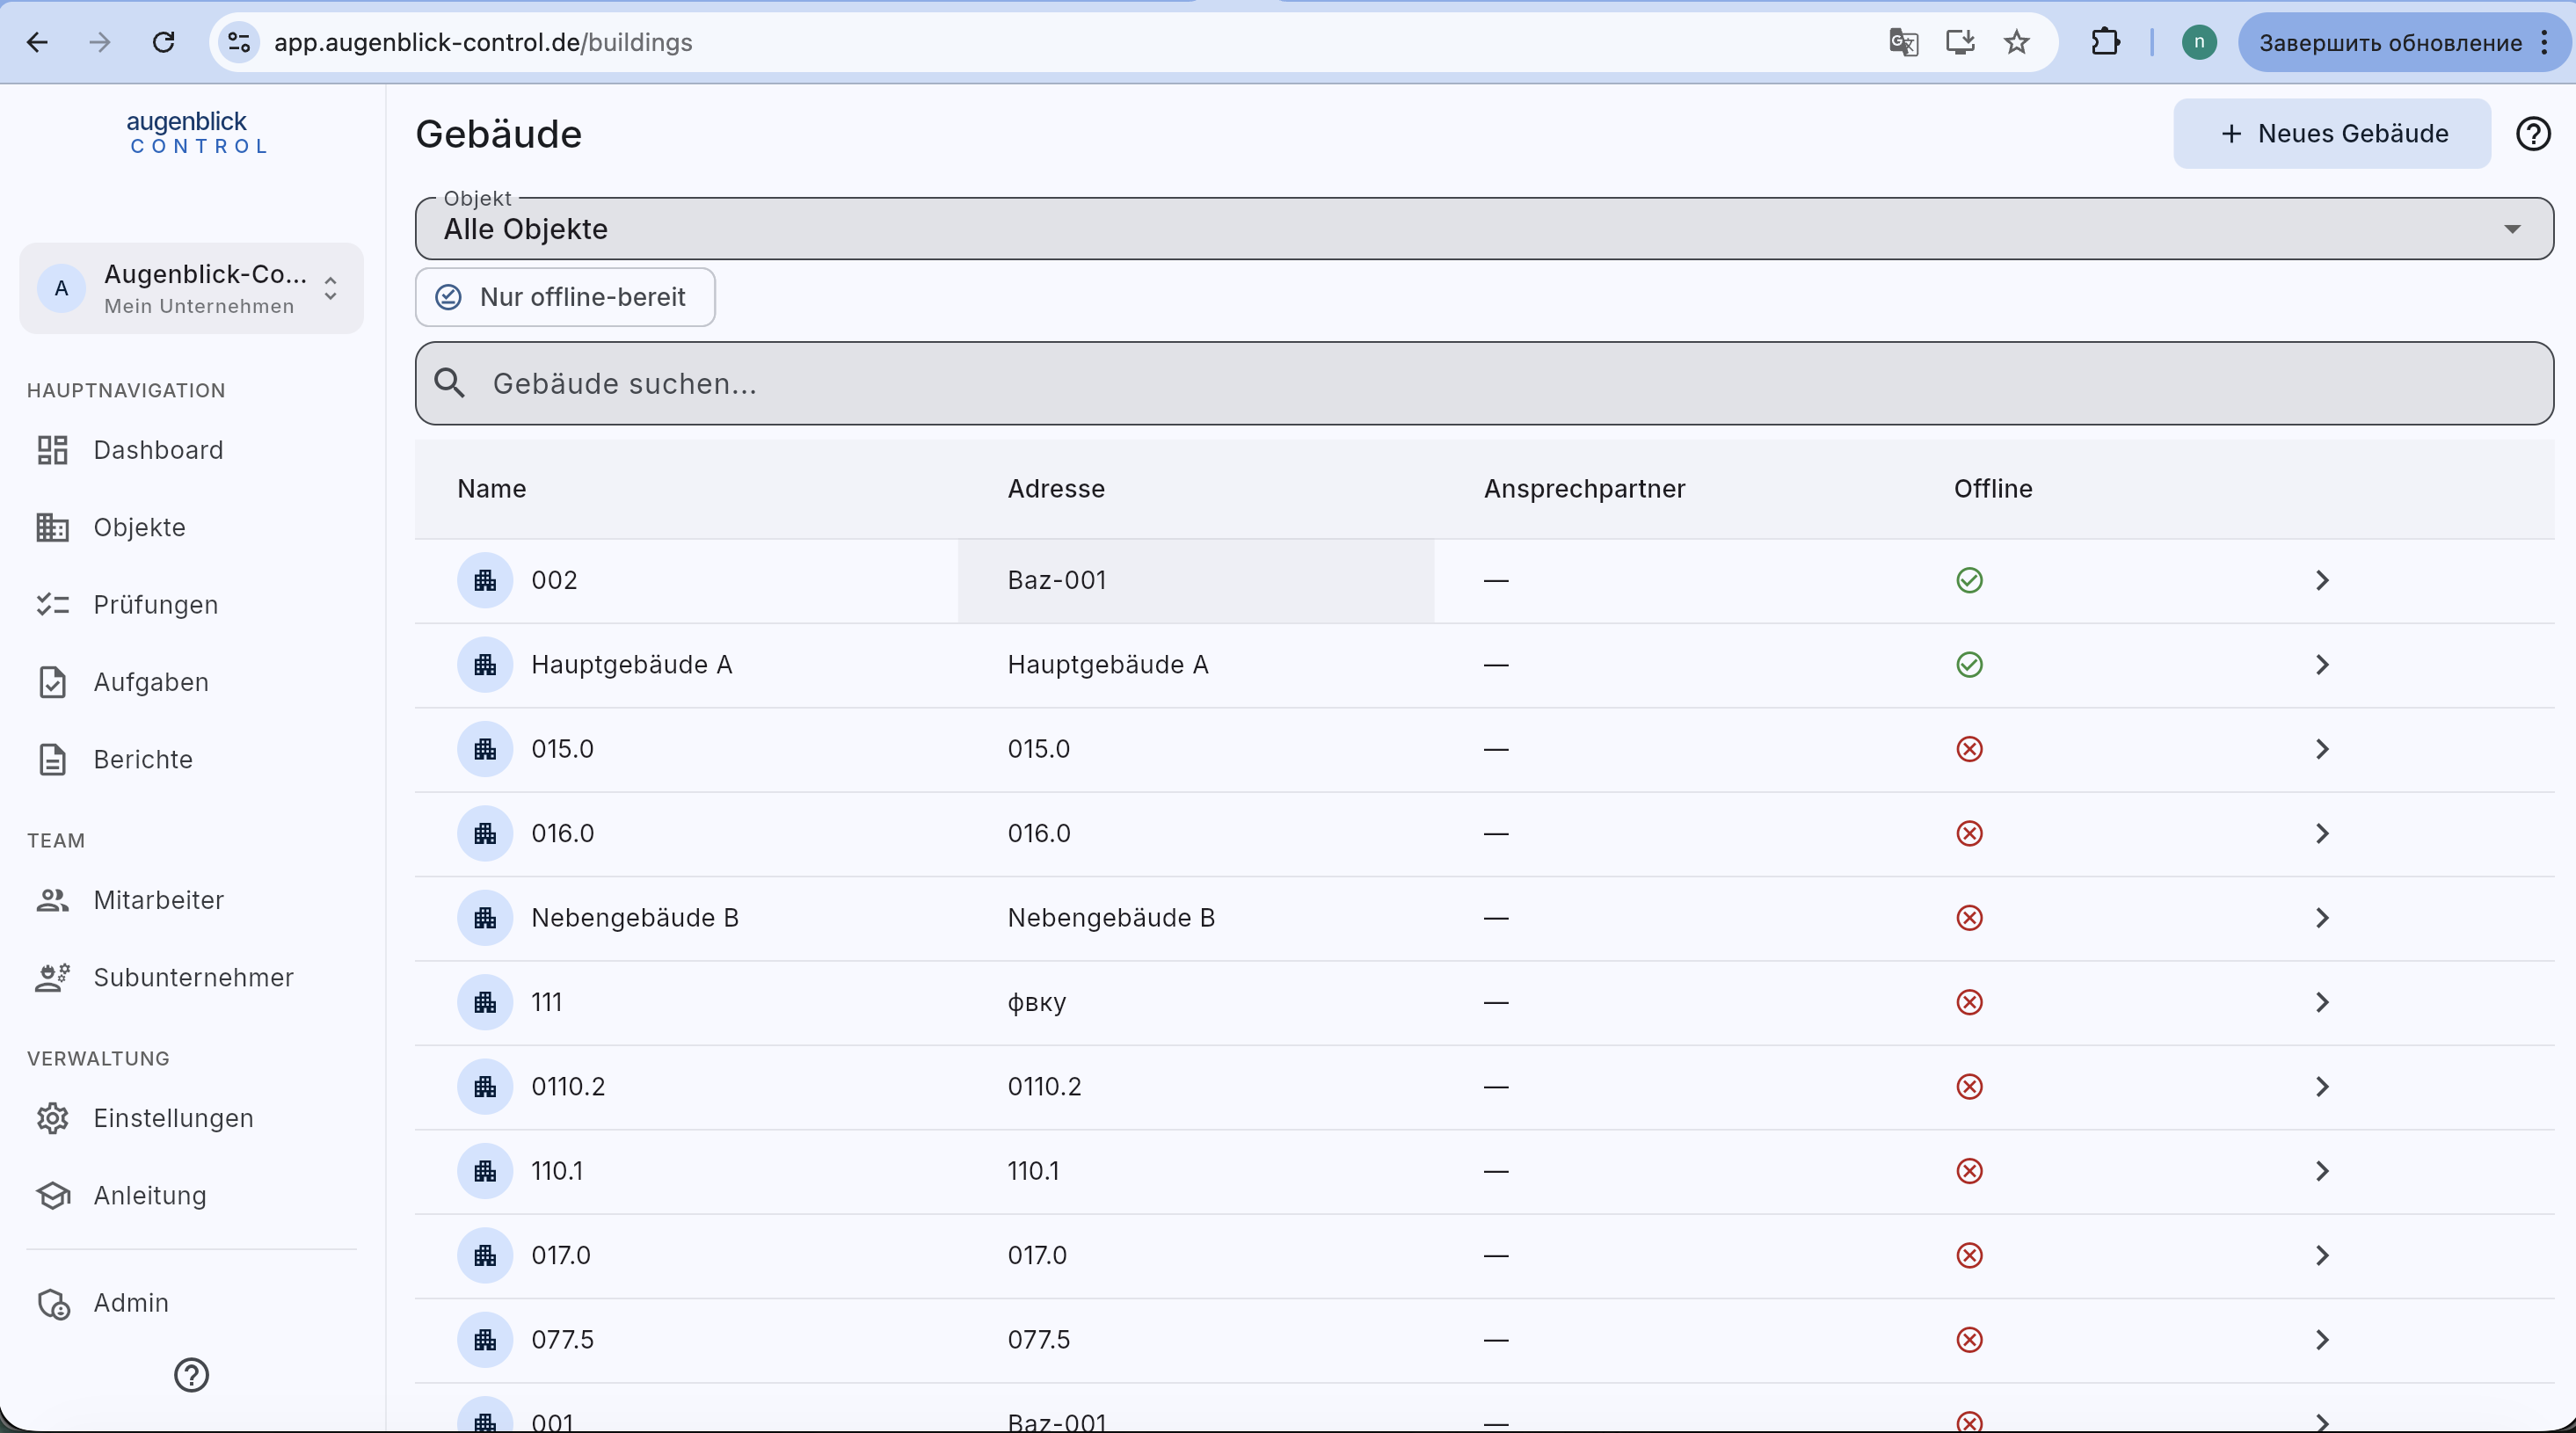Click the building icon for Nebengebäude B
This screenshot has height=1433, width=2576.
(485, 918)
